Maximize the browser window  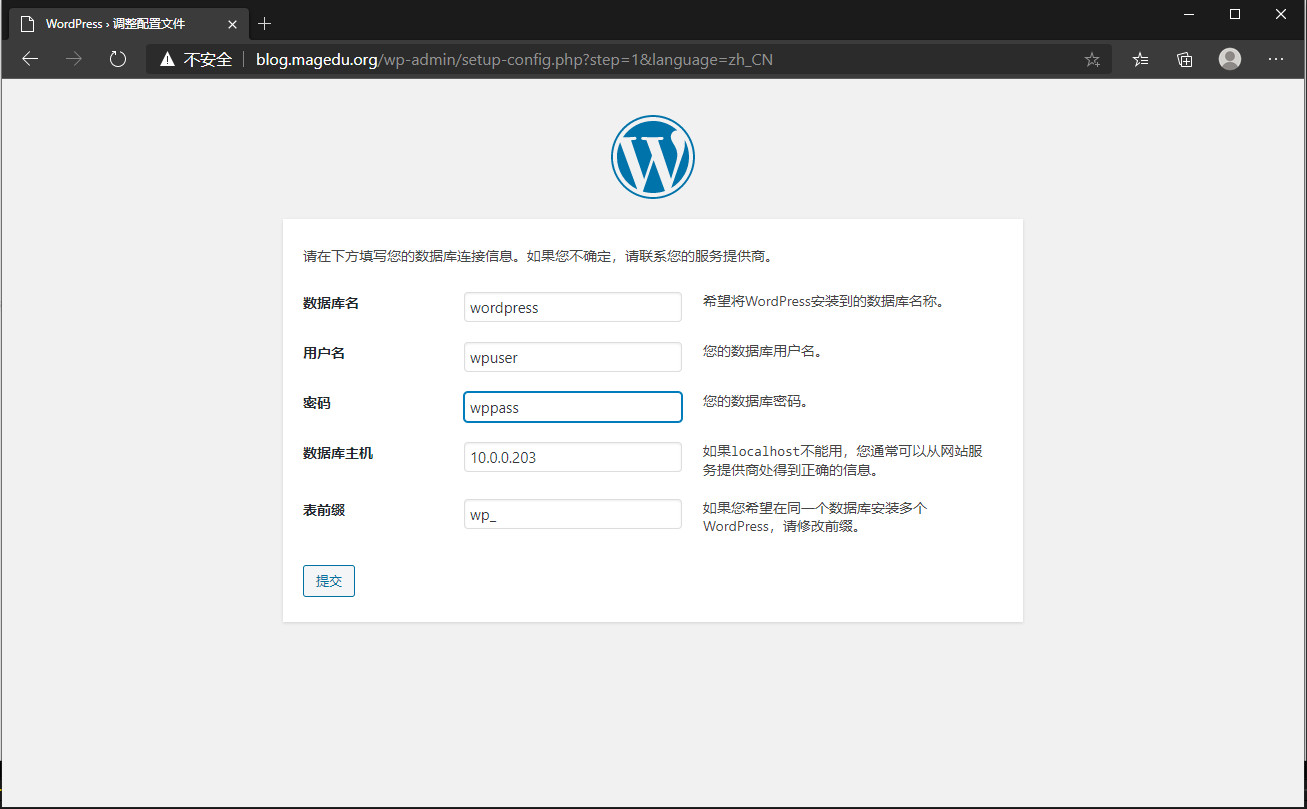click(1235, 14)
